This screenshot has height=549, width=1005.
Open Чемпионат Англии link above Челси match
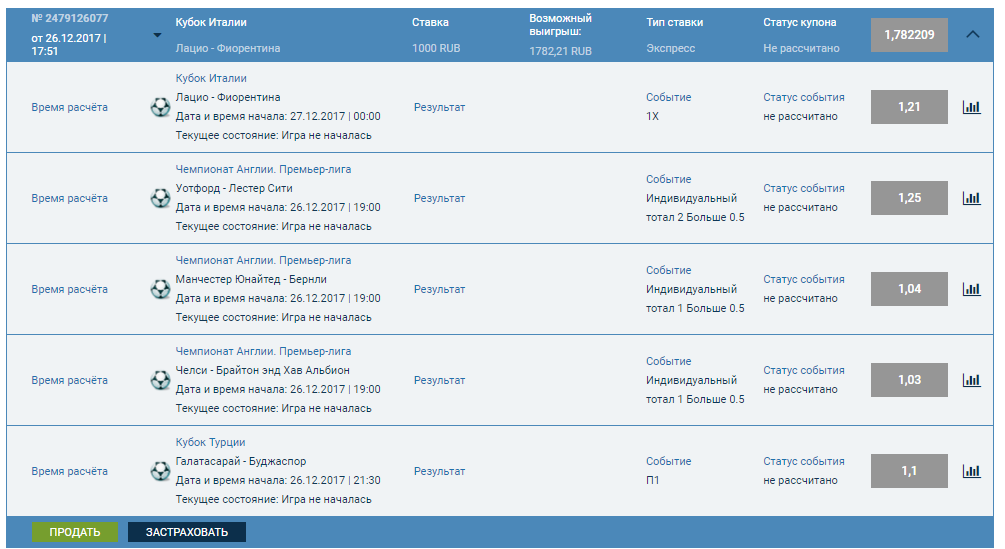(x=263, y=351)
